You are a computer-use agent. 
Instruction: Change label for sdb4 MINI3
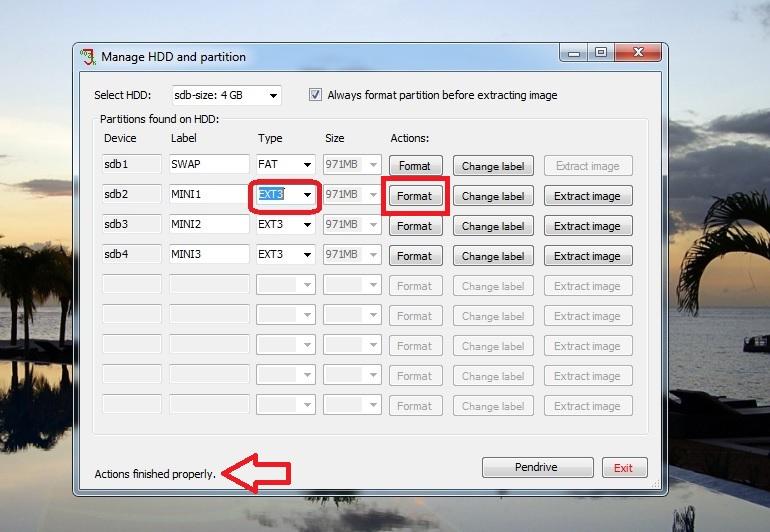(x=493, y=256)
